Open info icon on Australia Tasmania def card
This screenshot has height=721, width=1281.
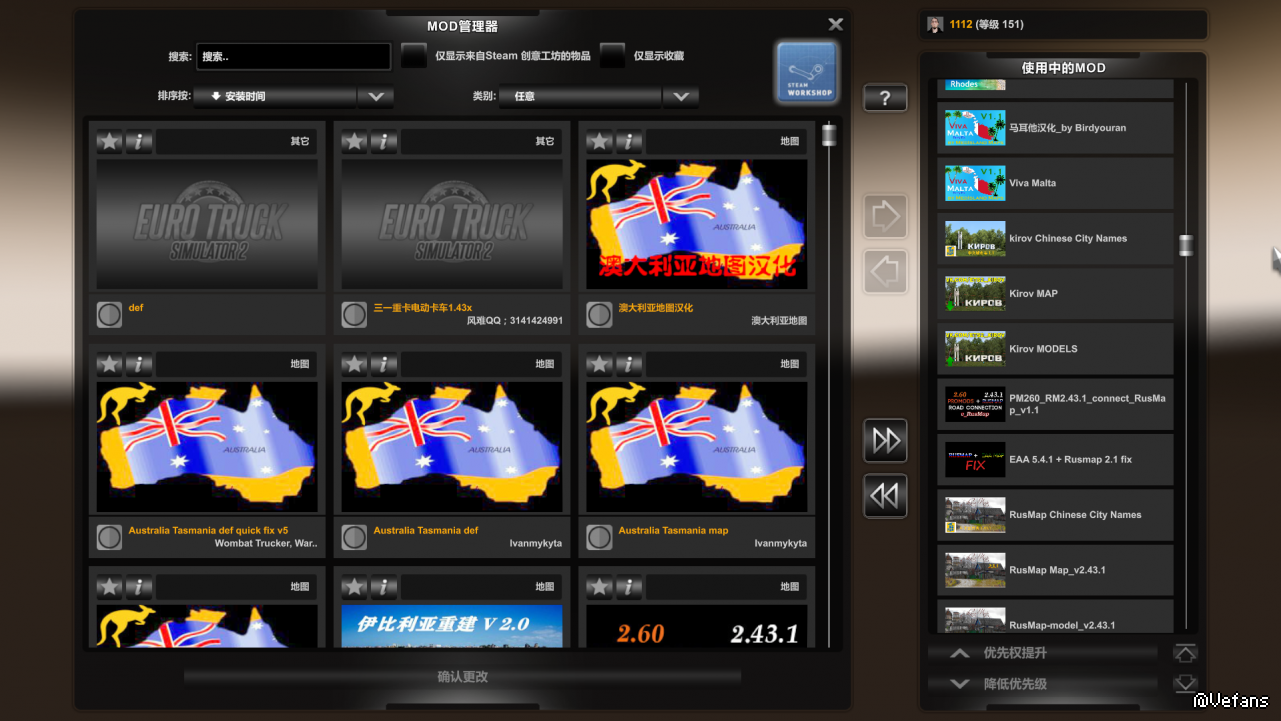[384, 365]
